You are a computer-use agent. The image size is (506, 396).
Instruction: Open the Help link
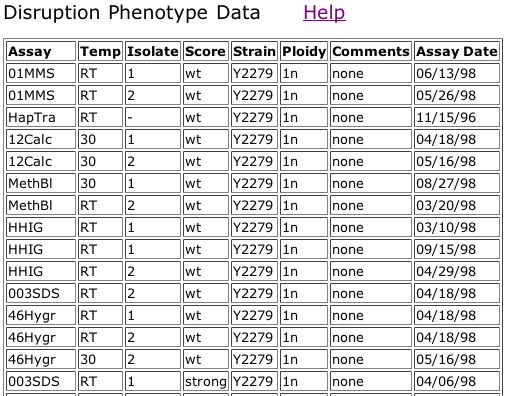click(324, 13)
